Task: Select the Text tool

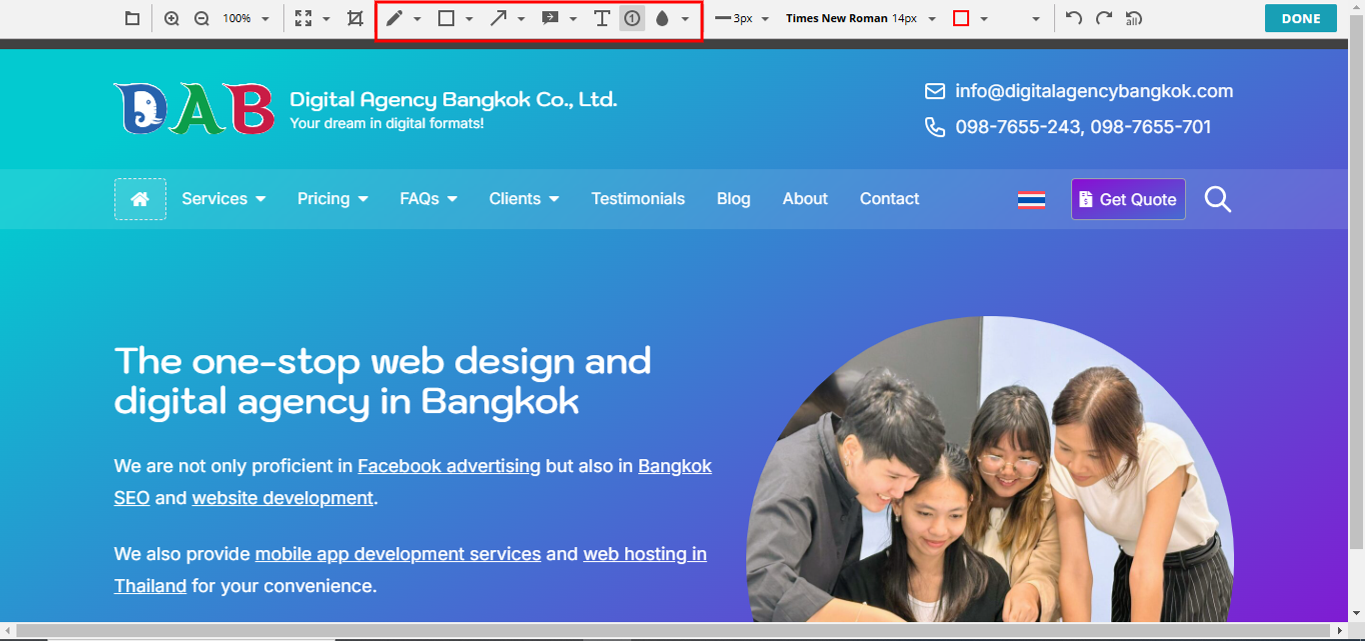Action: click(x=602, y=19)
